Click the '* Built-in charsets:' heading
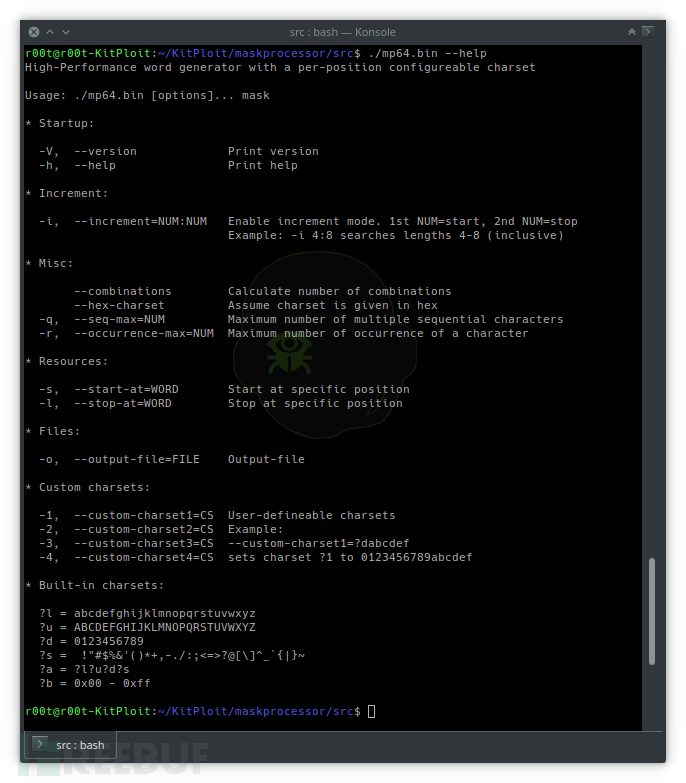Screen dimensions: 686x783 point(94,585)
